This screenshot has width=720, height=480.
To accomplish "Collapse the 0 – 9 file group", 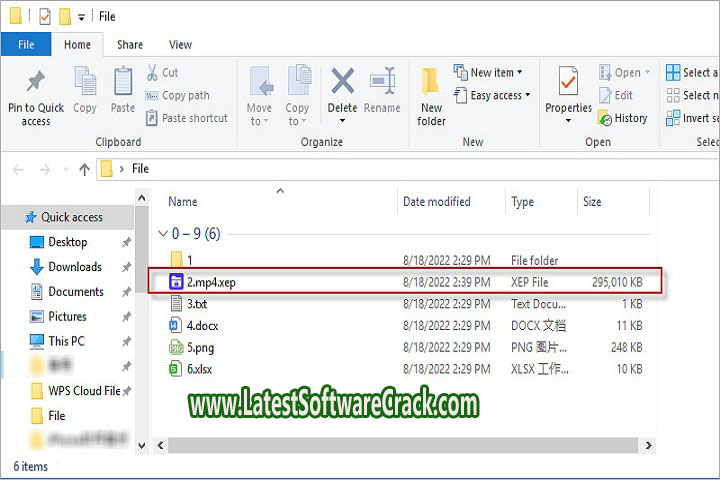I will 163,234.
